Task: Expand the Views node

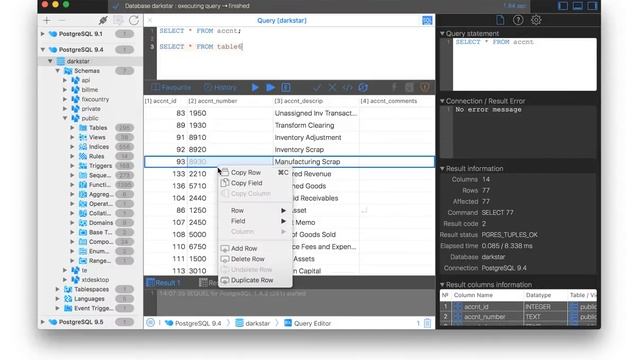Action: [x=72, y=137]
